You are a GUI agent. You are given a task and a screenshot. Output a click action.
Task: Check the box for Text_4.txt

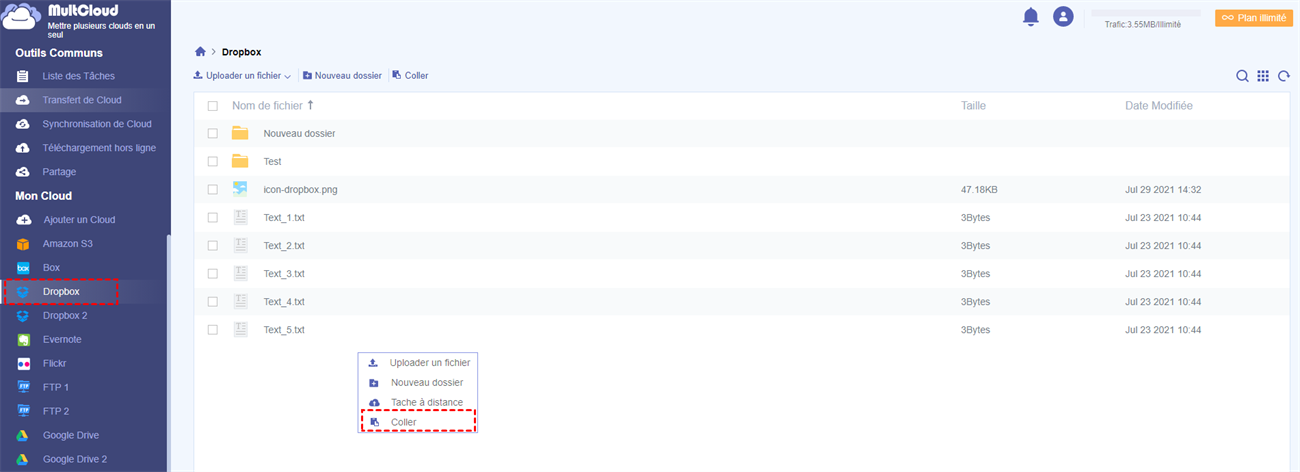click(x=212, y=301)
